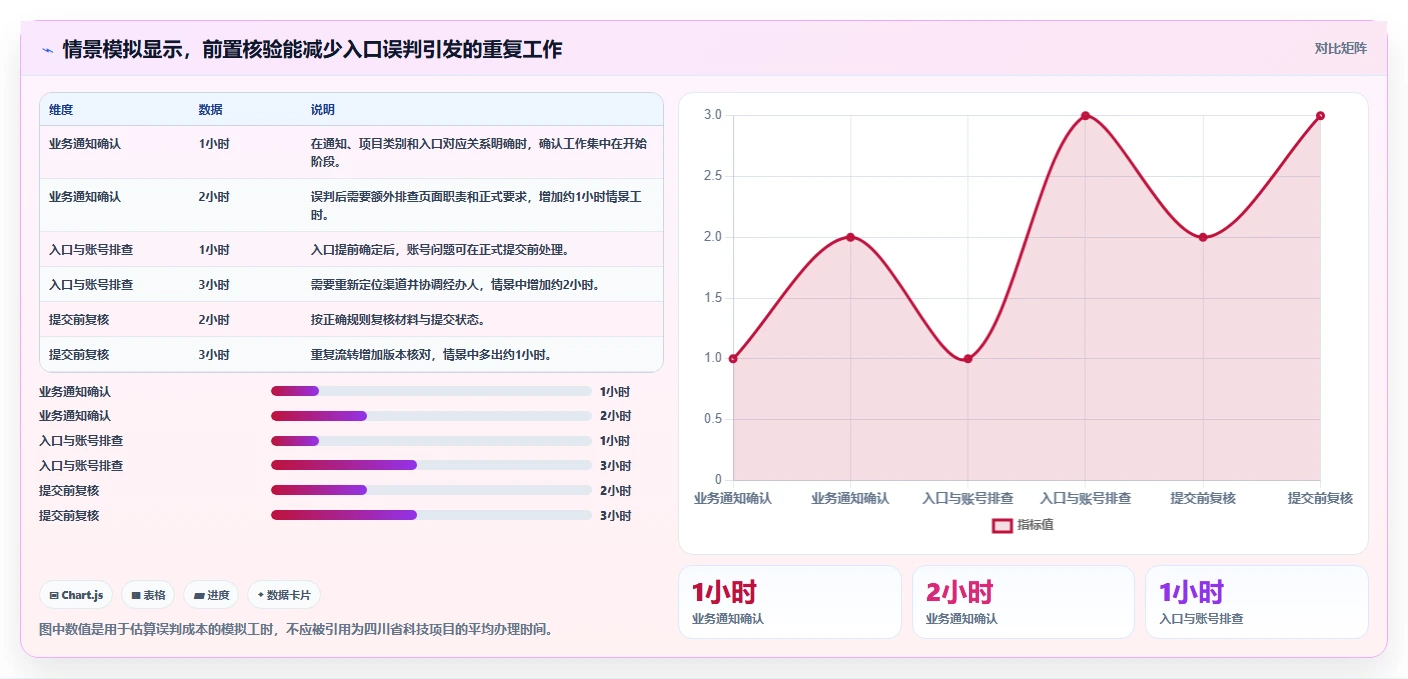Click the description 入口提前确定后，账号问题可在正式提交前处理

tap(440, 250)
